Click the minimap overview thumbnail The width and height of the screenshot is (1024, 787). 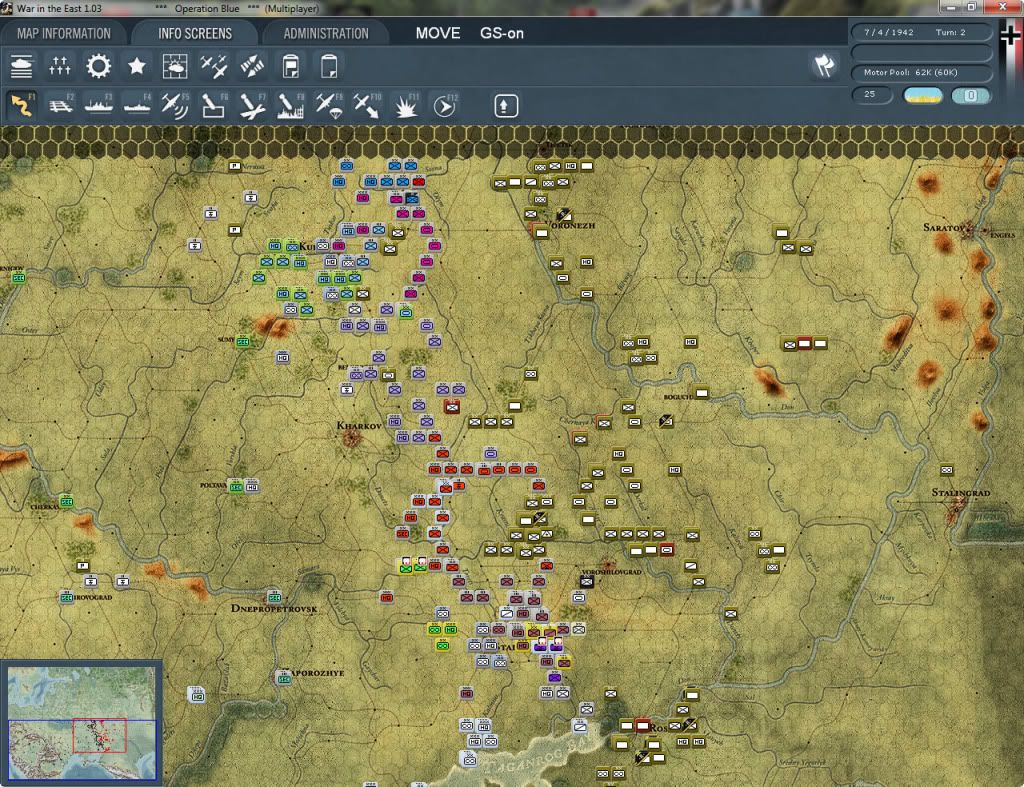click(x=82, y=722)
